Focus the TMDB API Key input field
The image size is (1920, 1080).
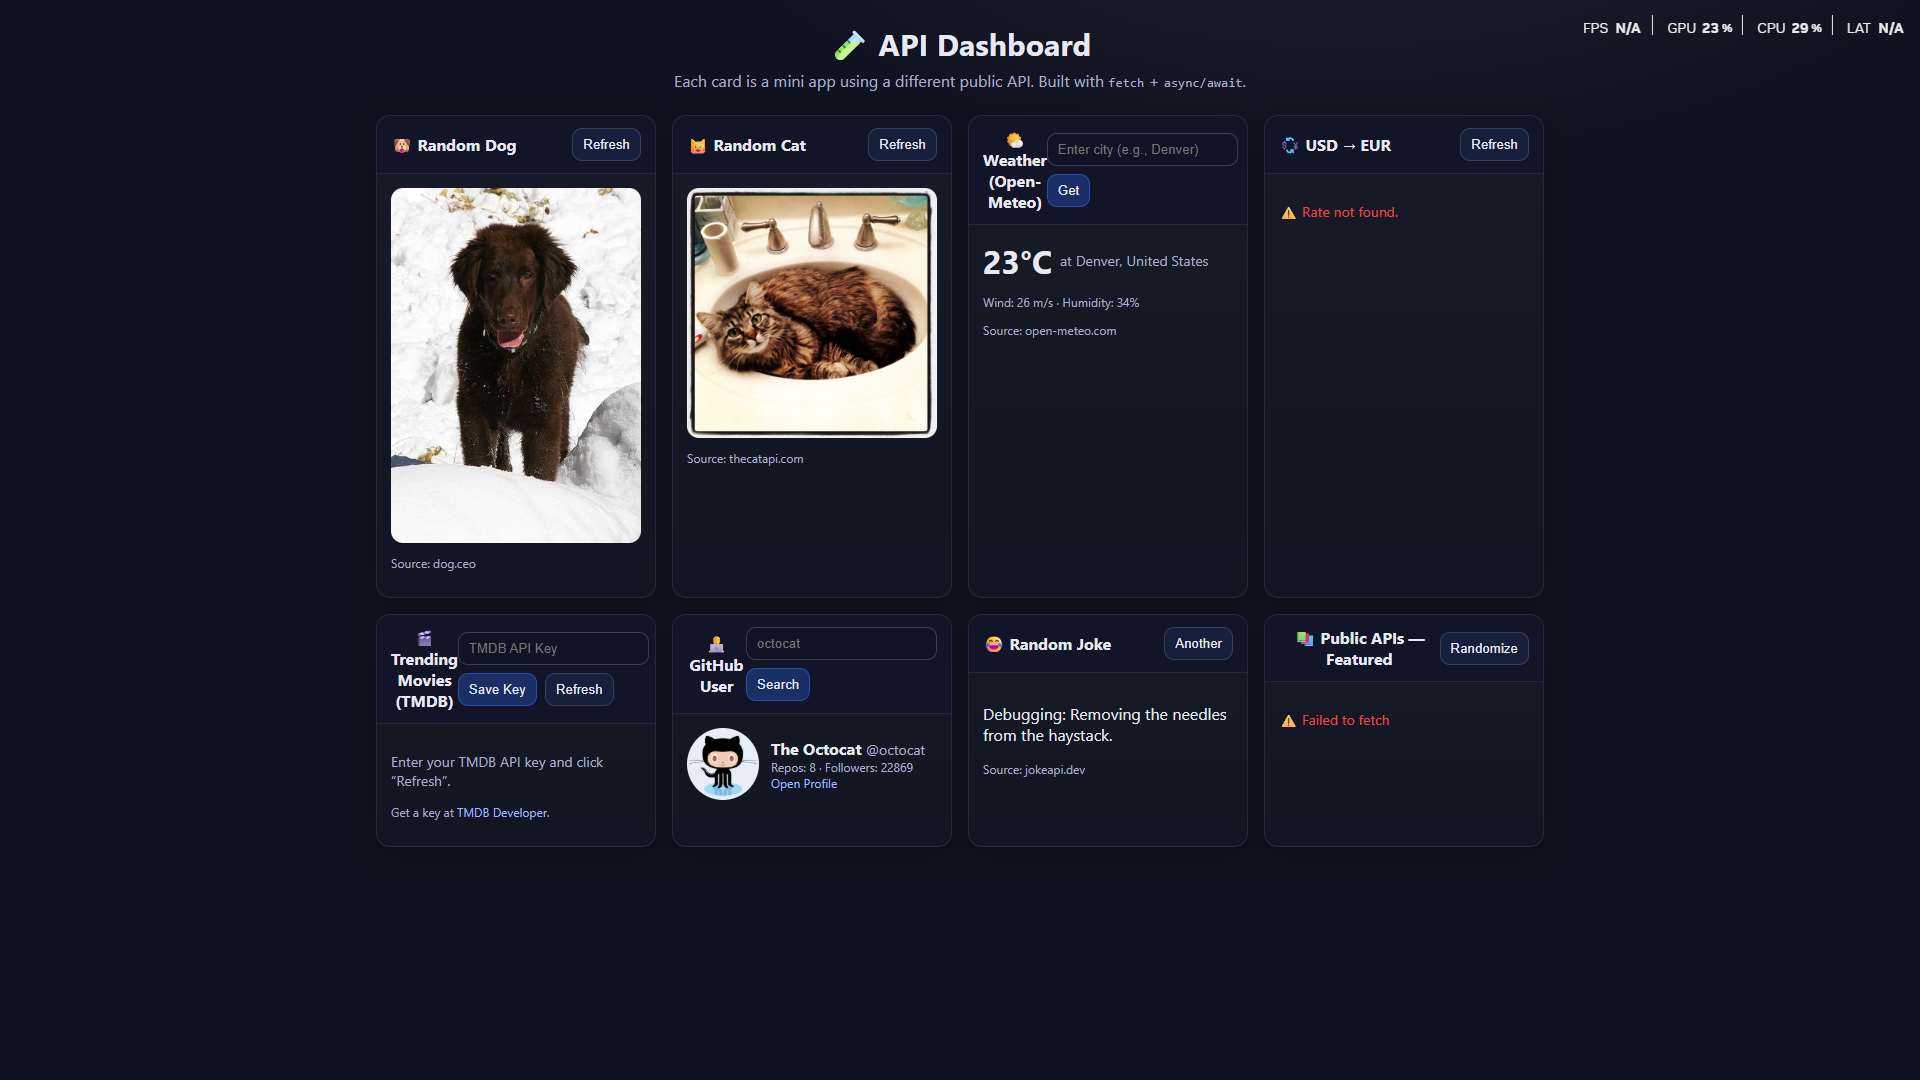coord(553,649)
